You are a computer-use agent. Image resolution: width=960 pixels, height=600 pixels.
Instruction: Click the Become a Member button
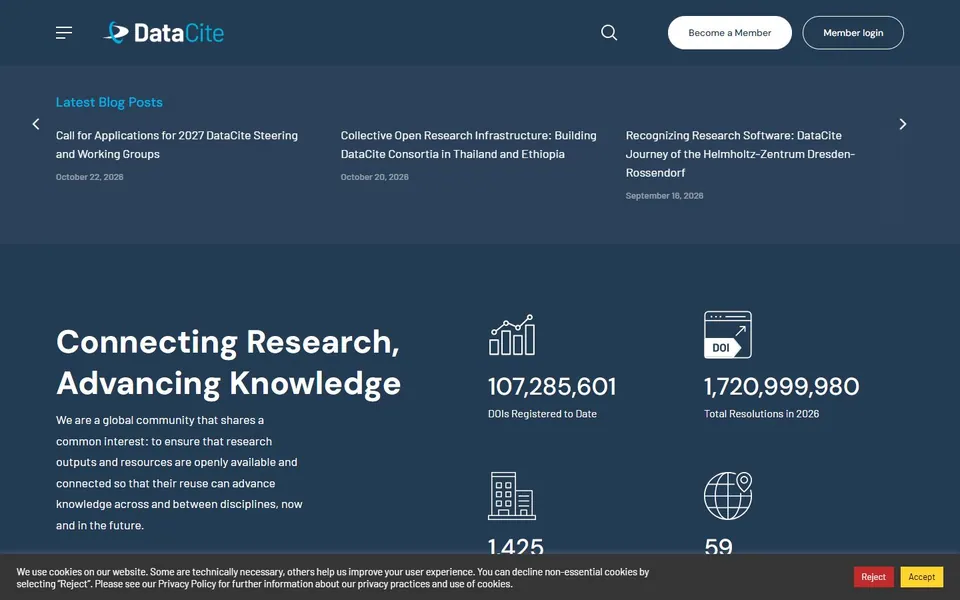click(729, 32)
